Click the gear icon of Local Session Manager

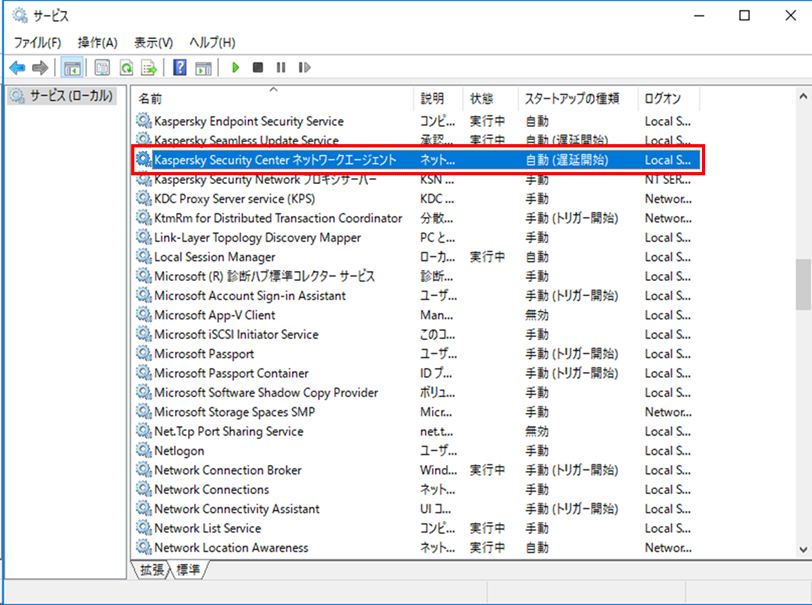[143, 256]
